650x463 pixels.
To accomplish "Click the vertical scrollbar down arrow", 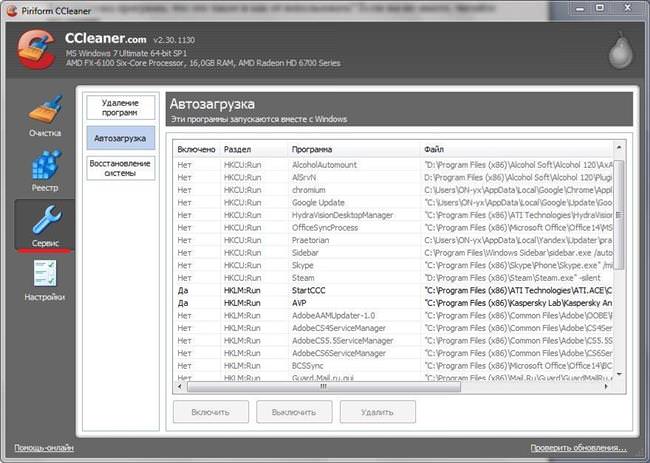I will (x=619, y=374).
